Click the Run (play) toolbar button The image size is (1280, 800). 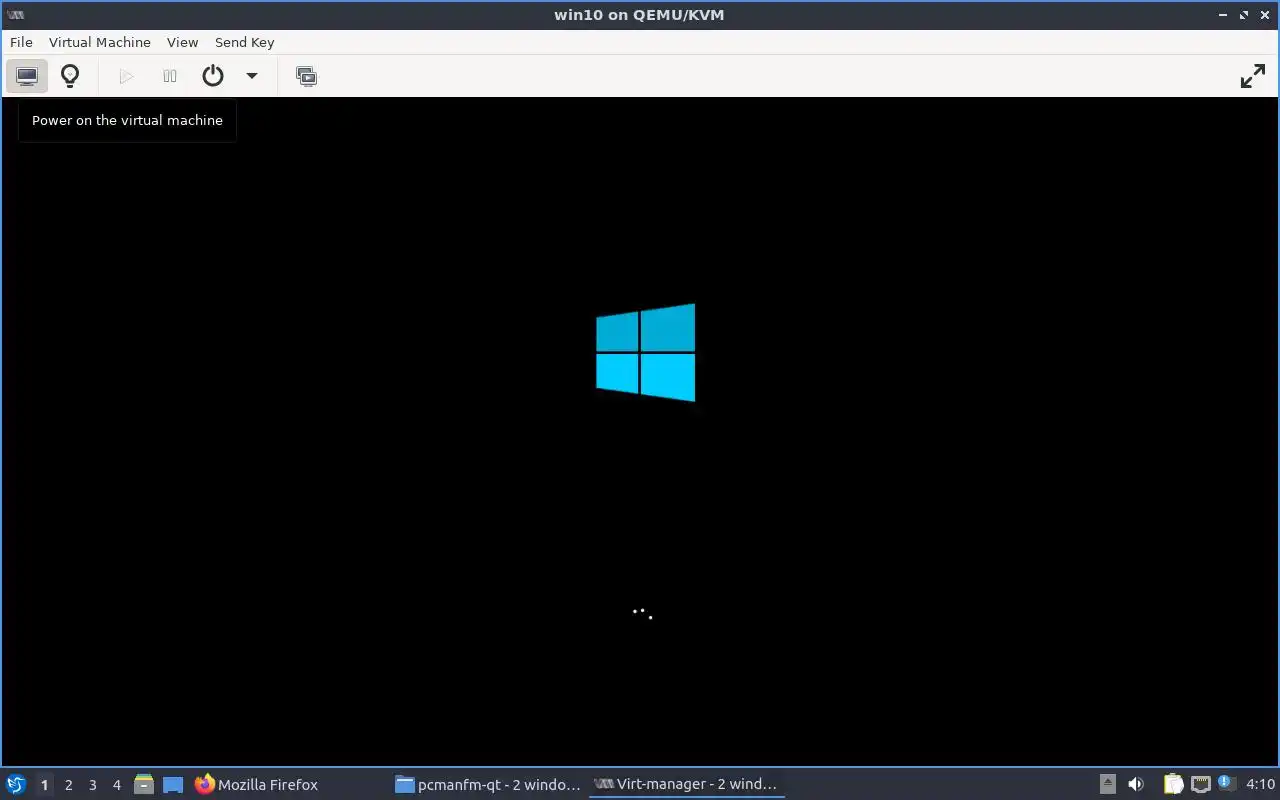[126, 76]
